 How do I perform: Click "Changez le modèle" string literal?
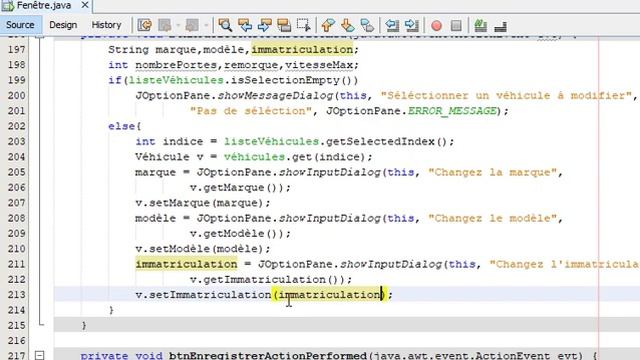492,218
